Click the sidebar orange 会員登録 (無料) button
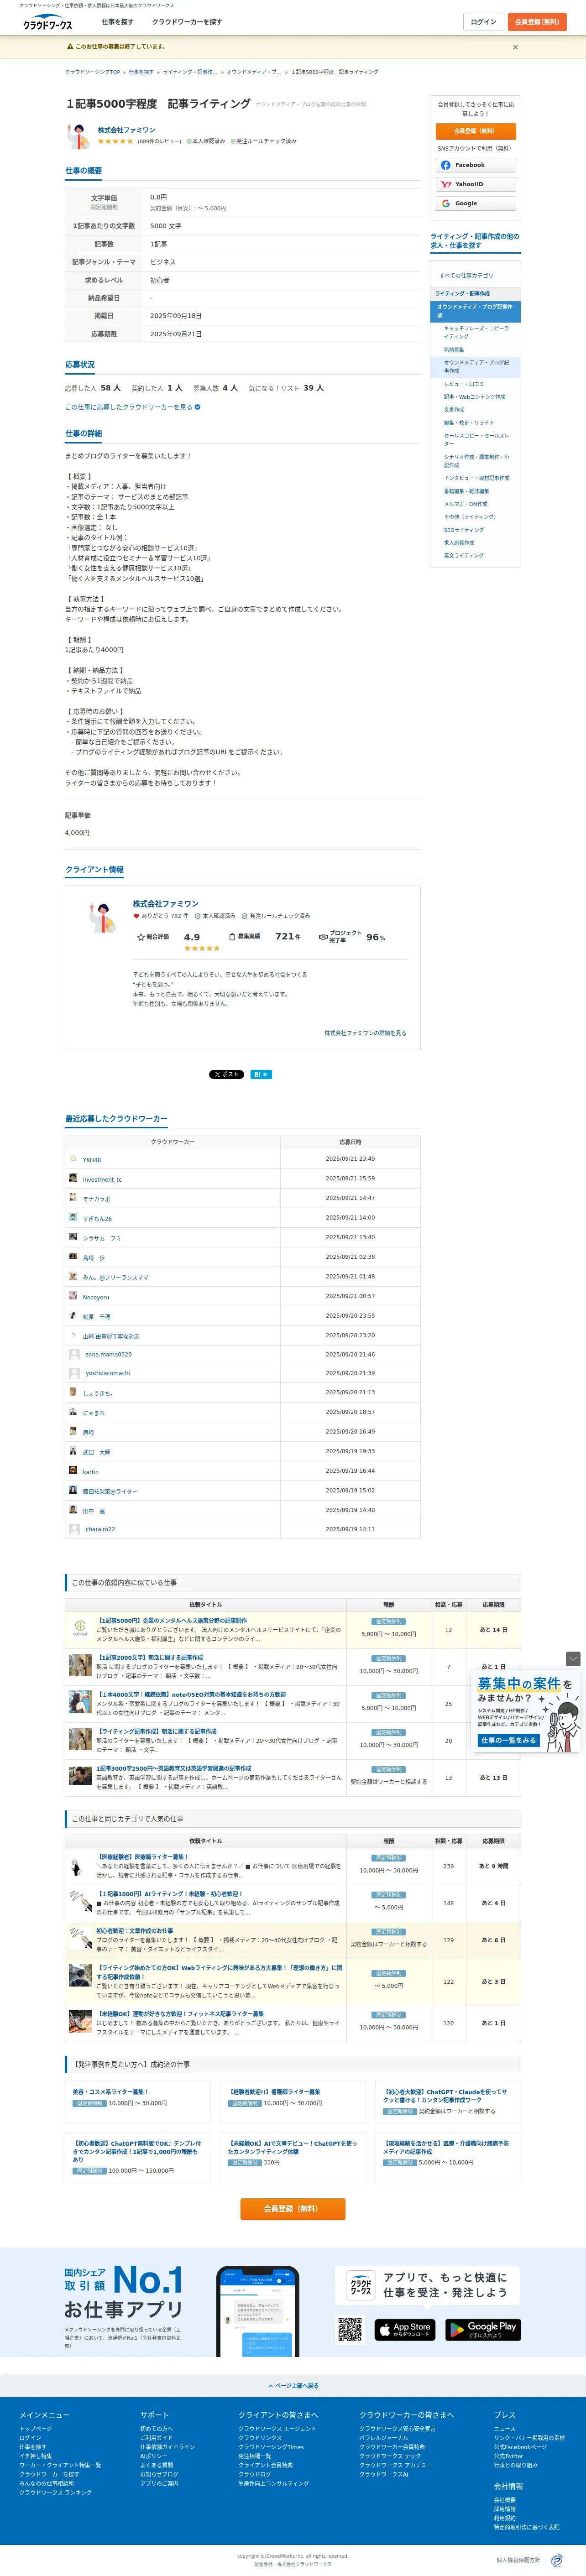 [x=476, y=131]
